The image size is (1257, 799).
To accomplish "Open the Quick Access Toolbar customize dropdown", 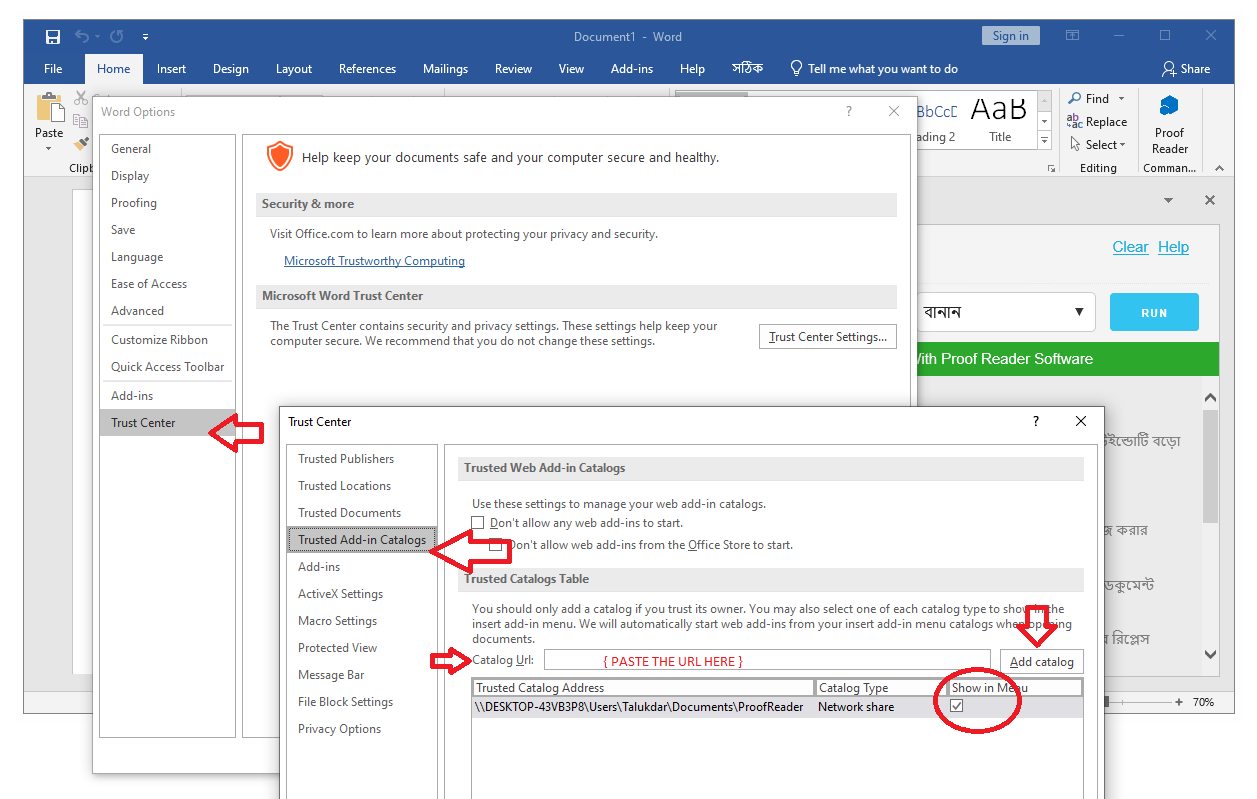I will pyautogui.click(x=143, y=37).
